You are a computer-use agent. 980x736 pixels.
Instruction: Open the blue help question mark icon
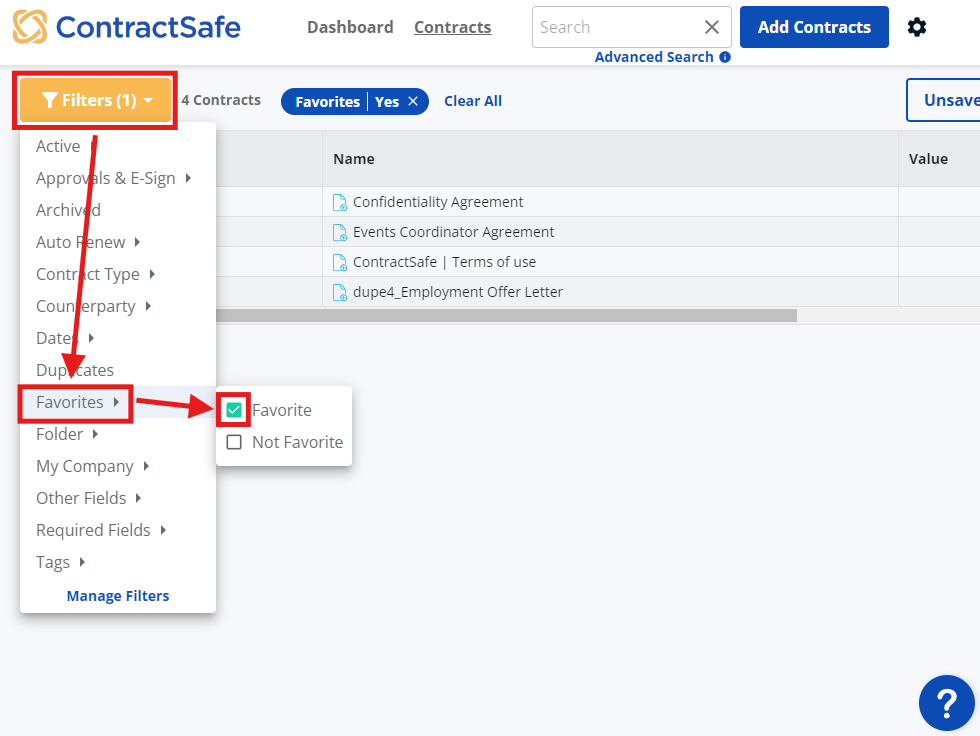click(946, 703)
